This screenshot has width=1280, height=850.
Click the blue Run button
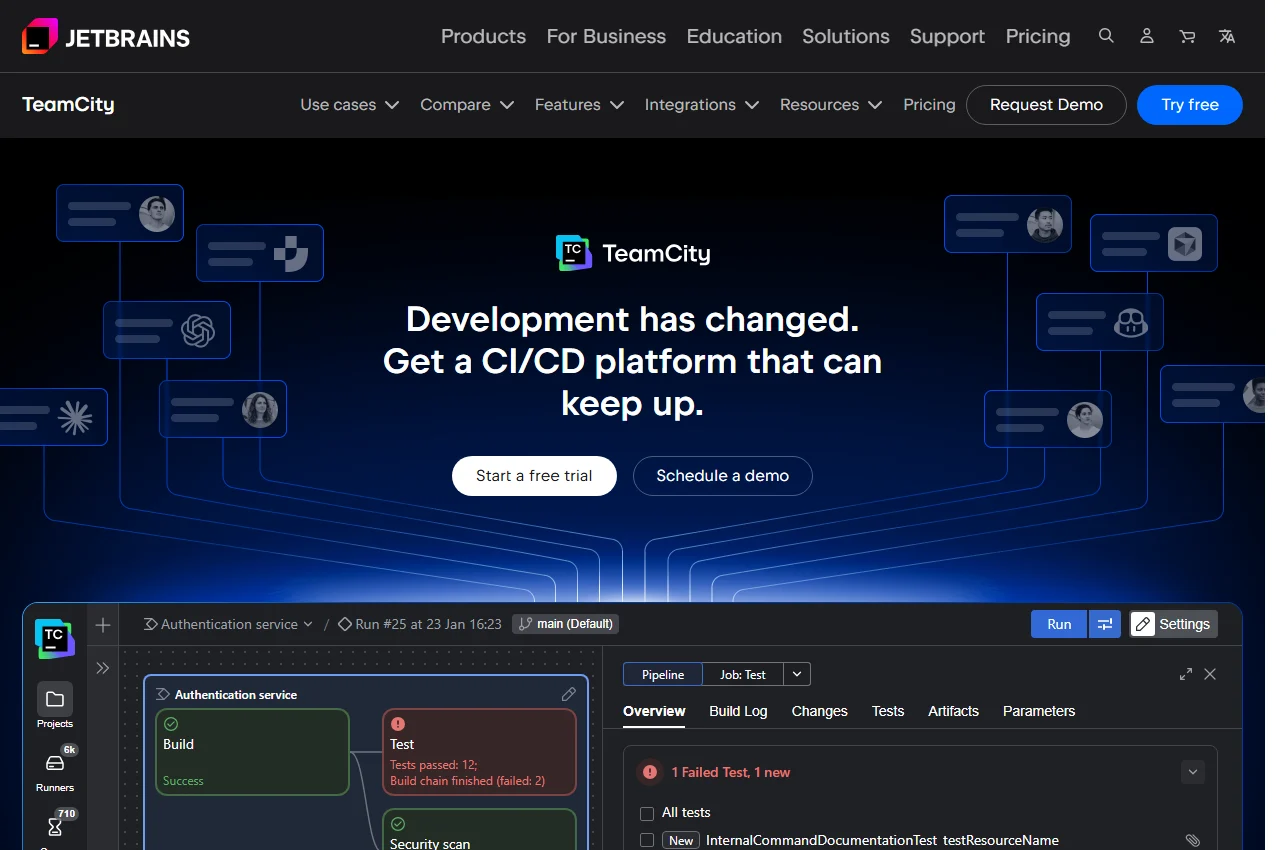[1059, 624]
